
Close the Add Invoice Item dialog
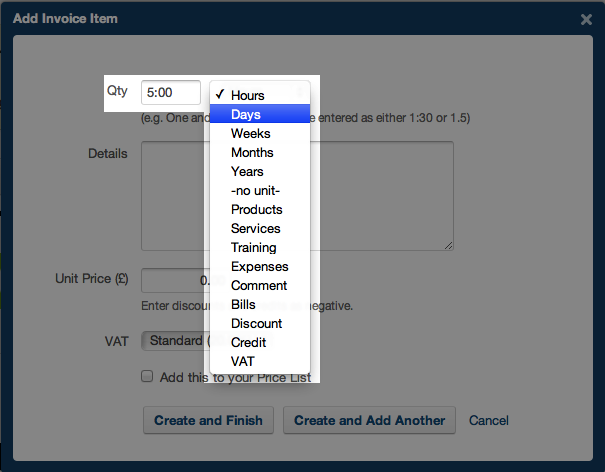click(586, 19)
